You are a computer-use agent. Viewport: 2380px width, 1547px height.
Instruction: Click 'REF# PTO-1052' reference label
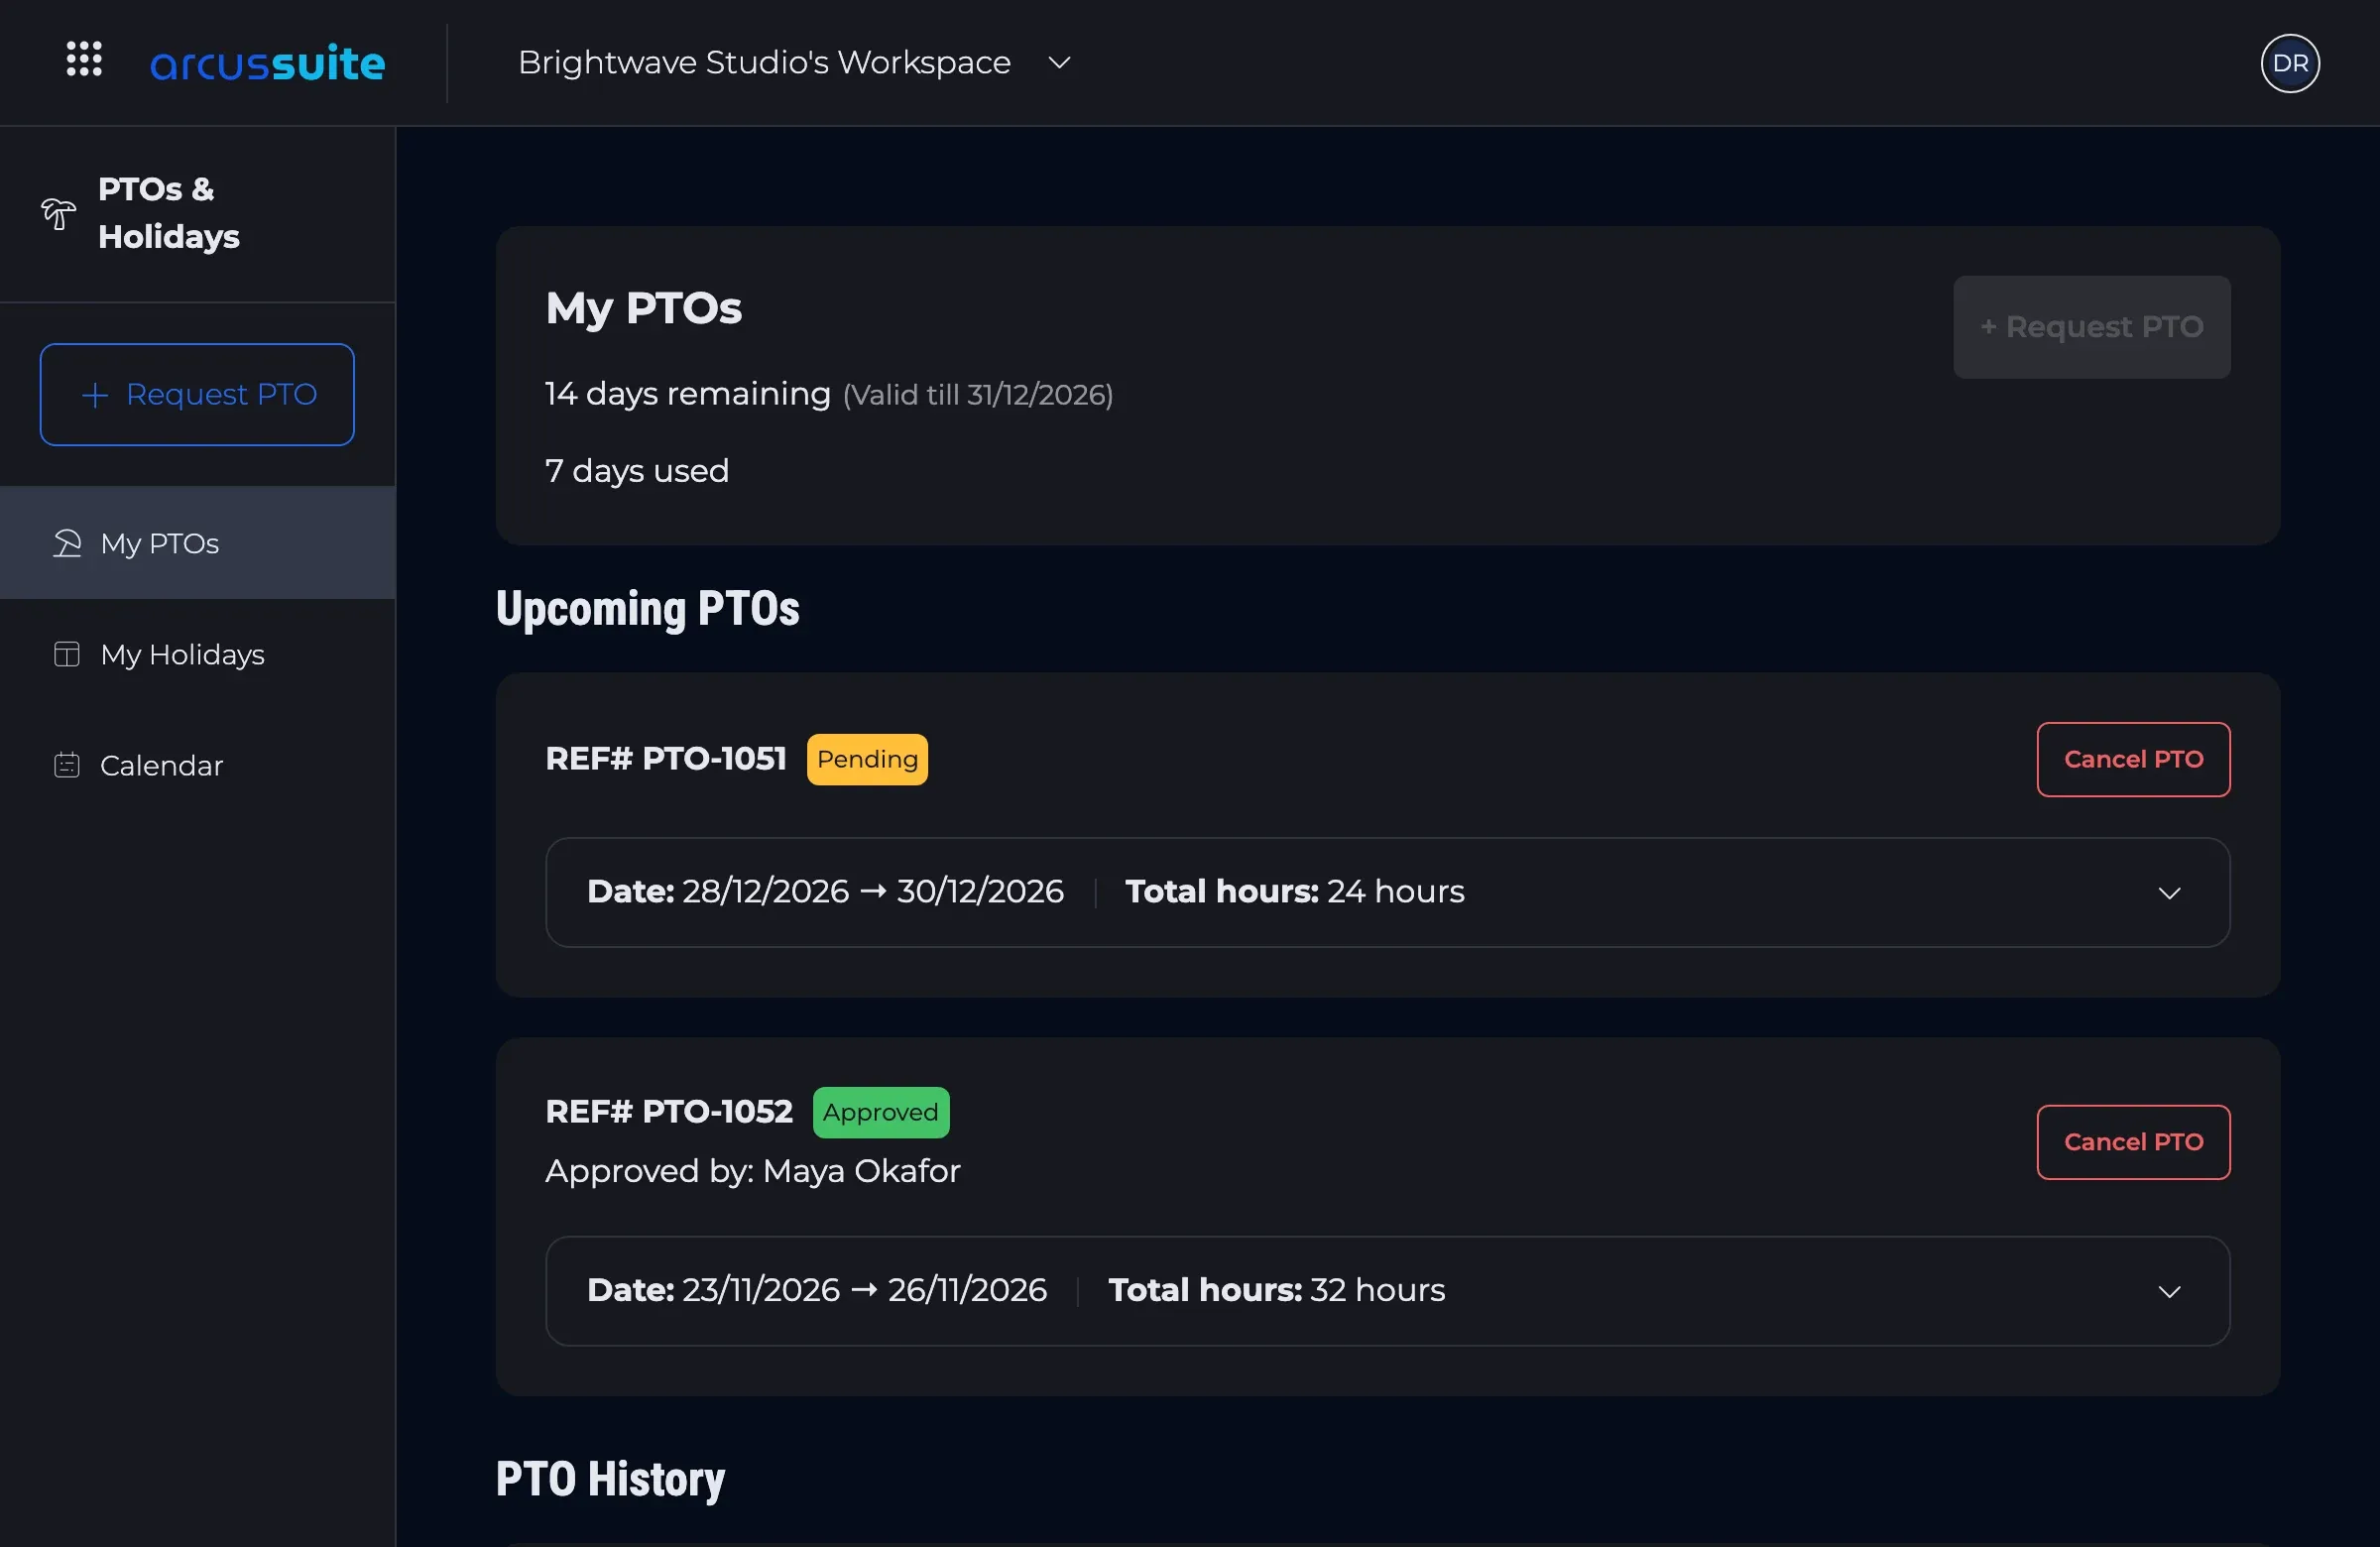669,1112
